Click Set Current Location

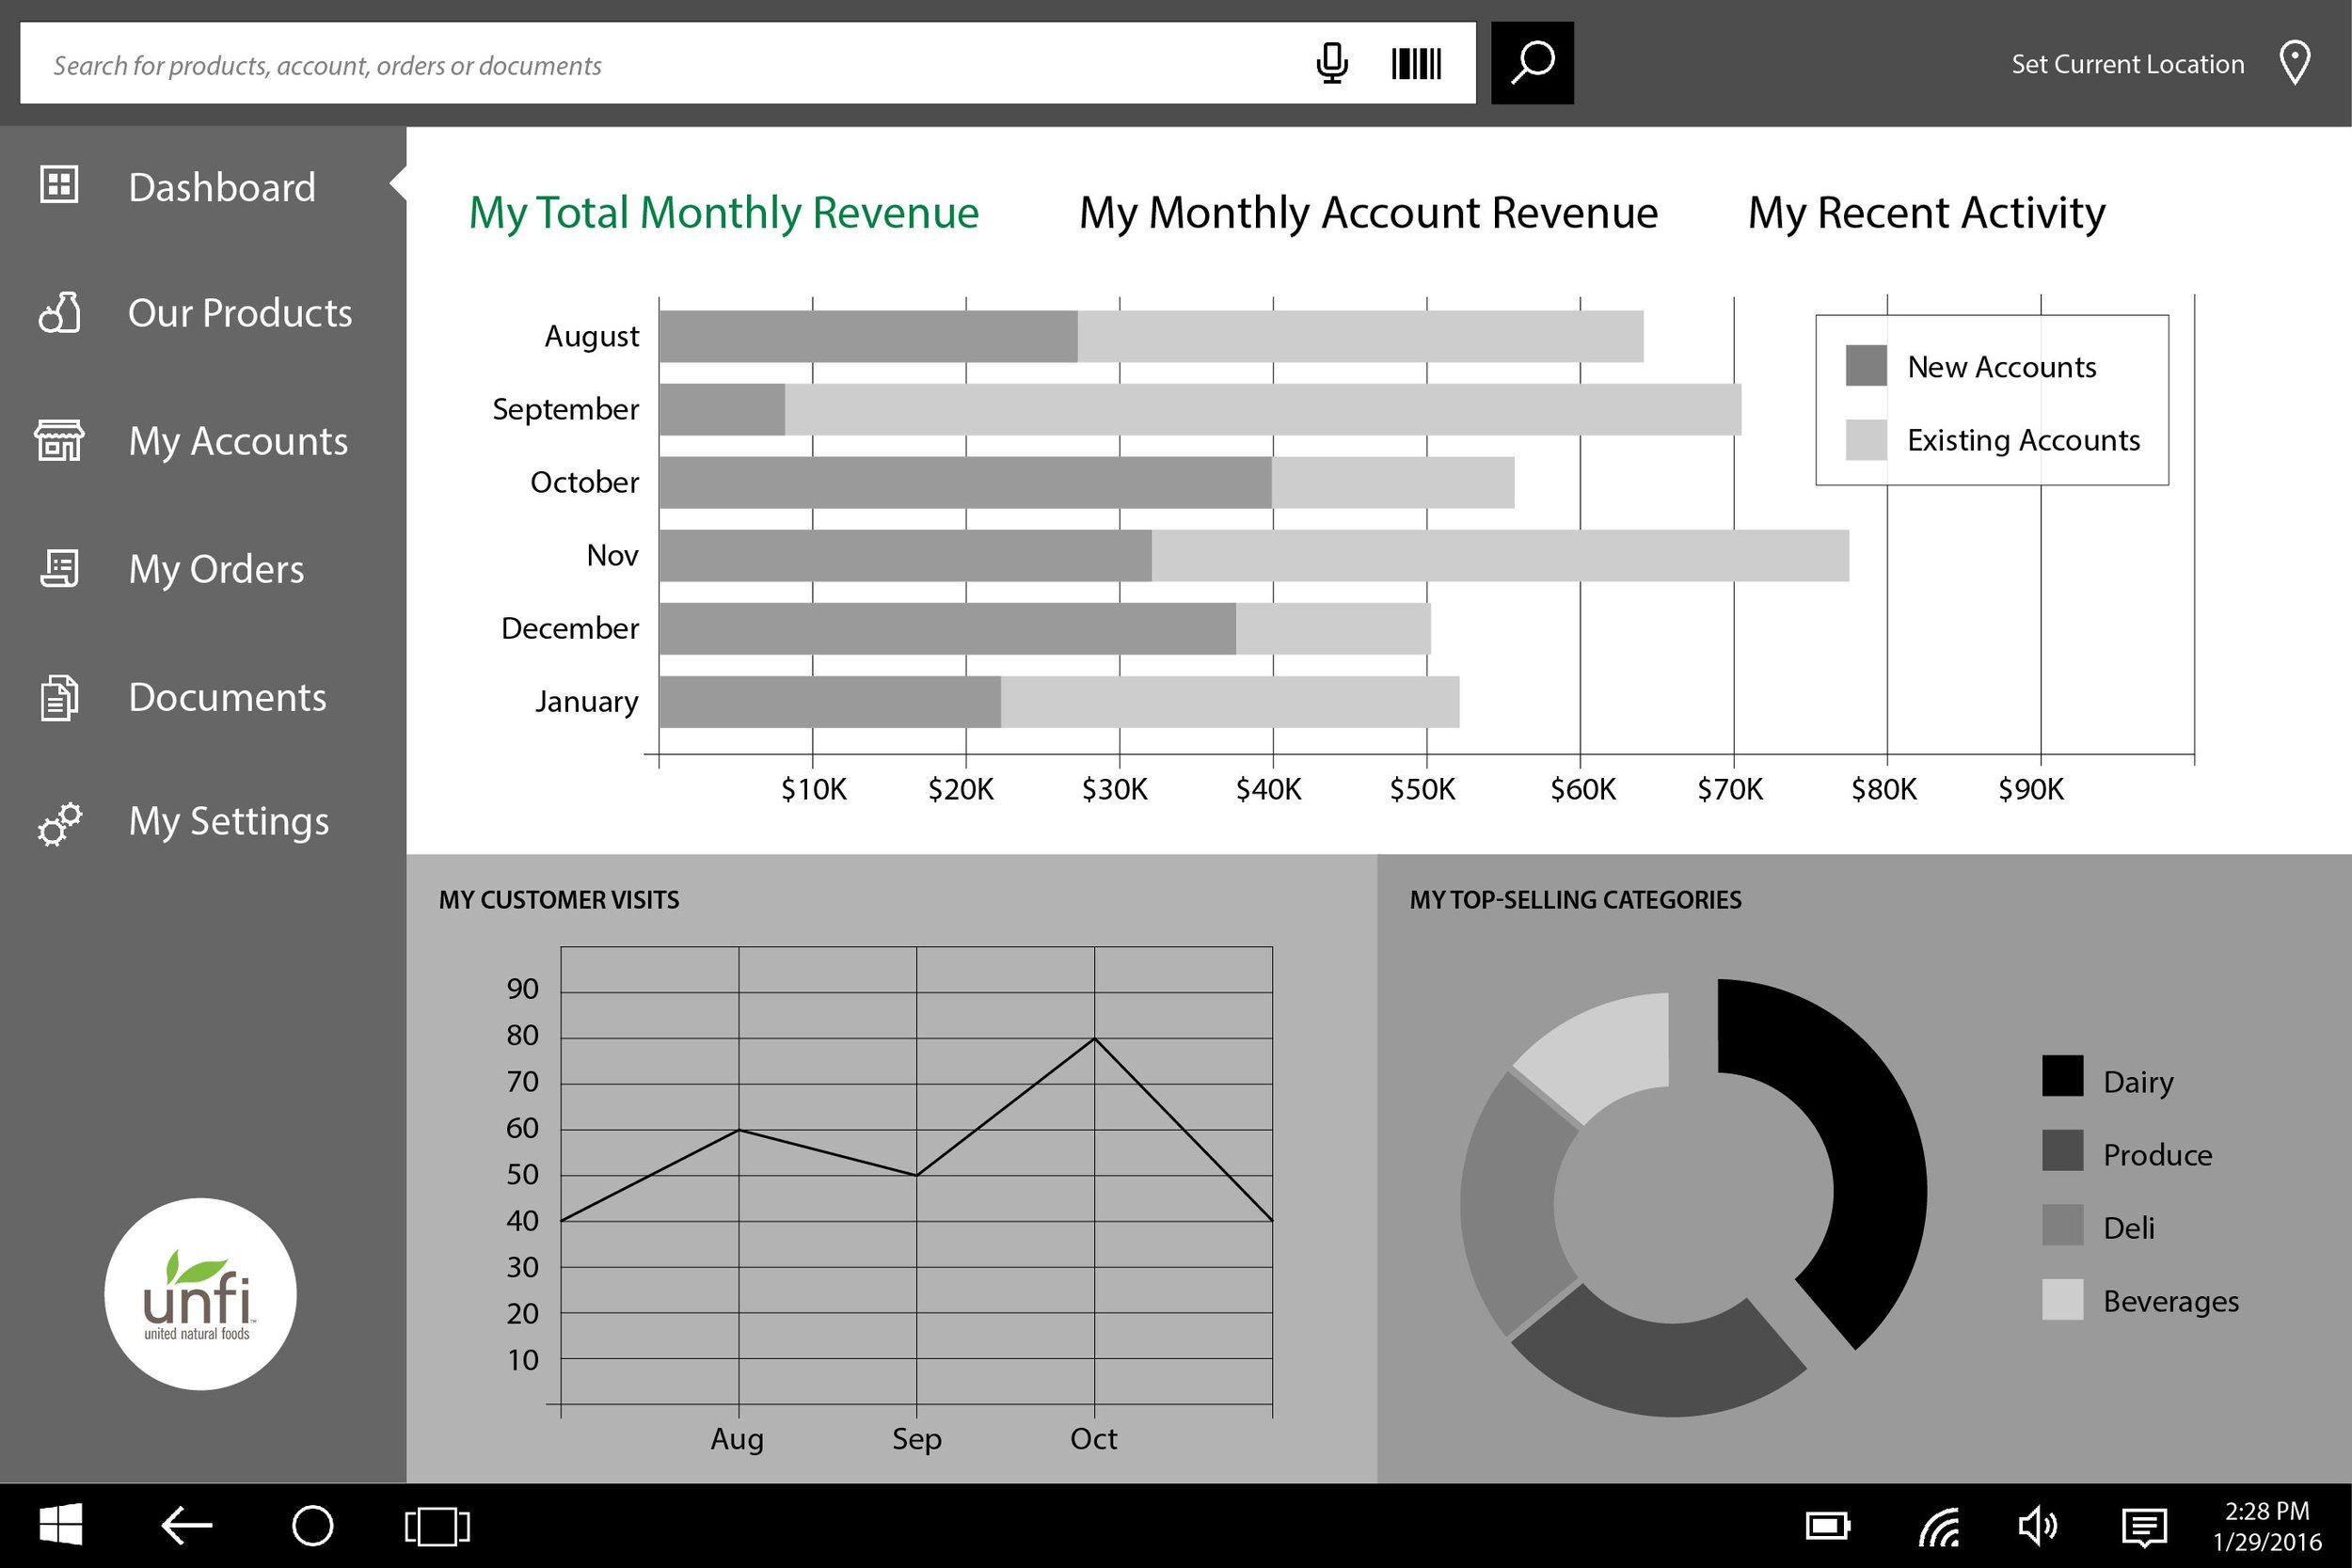2127,63
